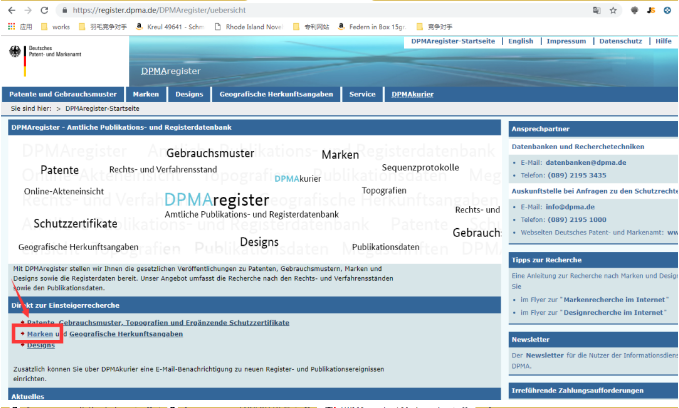The height and width of the screenshot is (408, 679).
Task: Click the DPMAregister banner image center logo
Action: point(216,200)
